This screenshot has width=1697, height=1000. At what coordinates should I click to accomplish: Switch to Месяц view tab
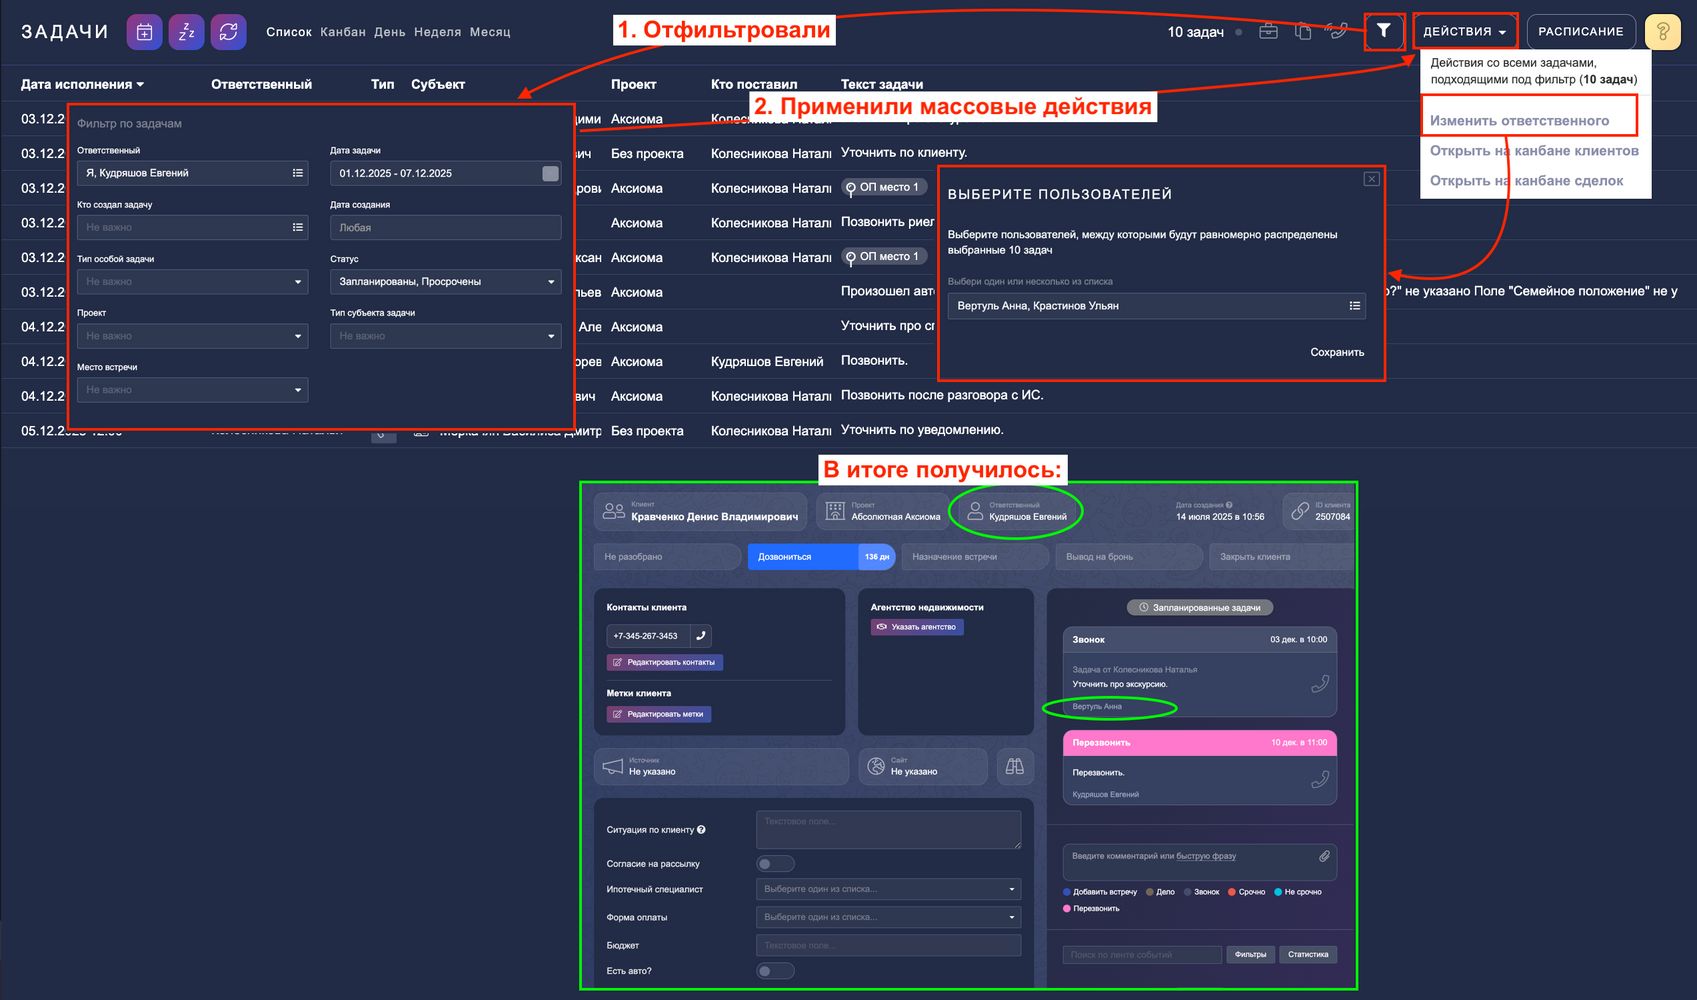[x=490, y=32]
